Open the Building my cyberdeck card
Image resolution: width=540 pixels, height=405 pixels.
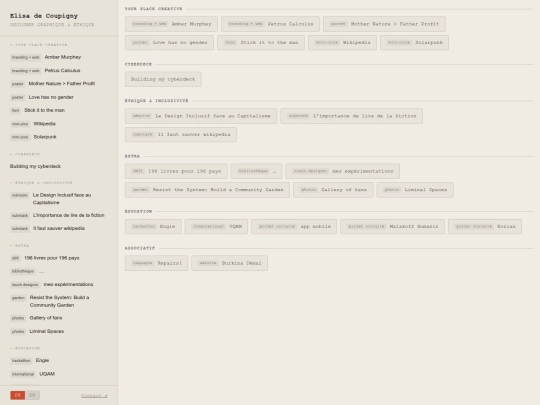163,79
